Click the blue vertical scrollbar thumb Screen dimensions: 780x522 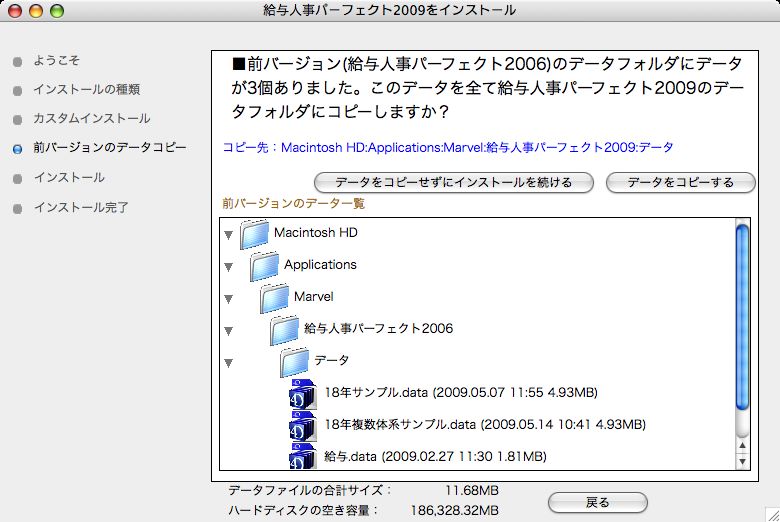point(742,317)
